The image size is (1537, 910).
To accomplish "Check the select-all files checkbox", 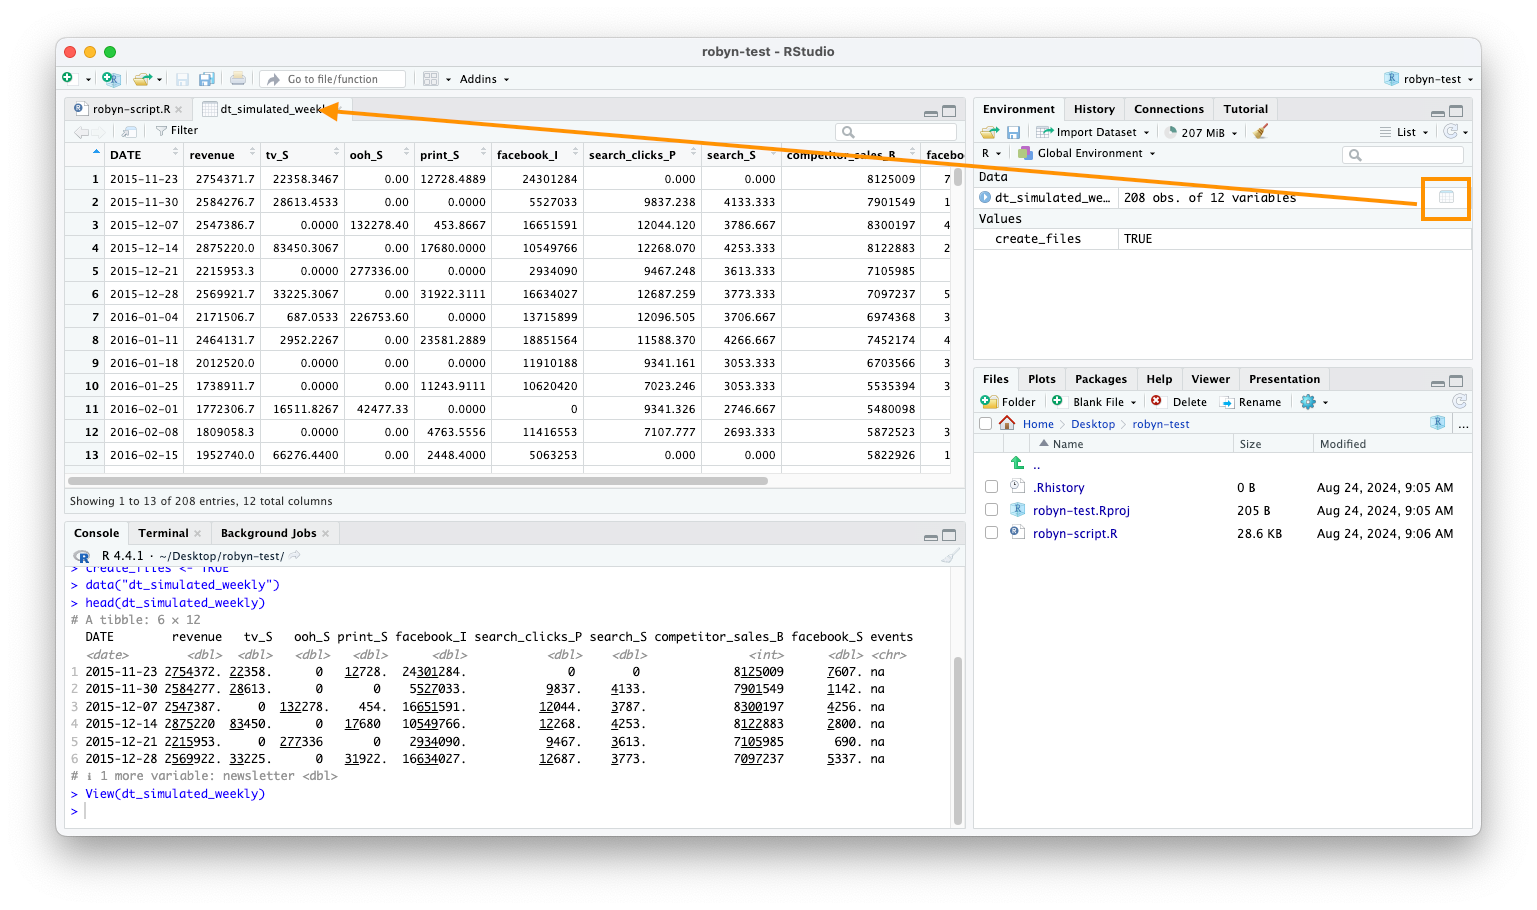I will 985,423.
